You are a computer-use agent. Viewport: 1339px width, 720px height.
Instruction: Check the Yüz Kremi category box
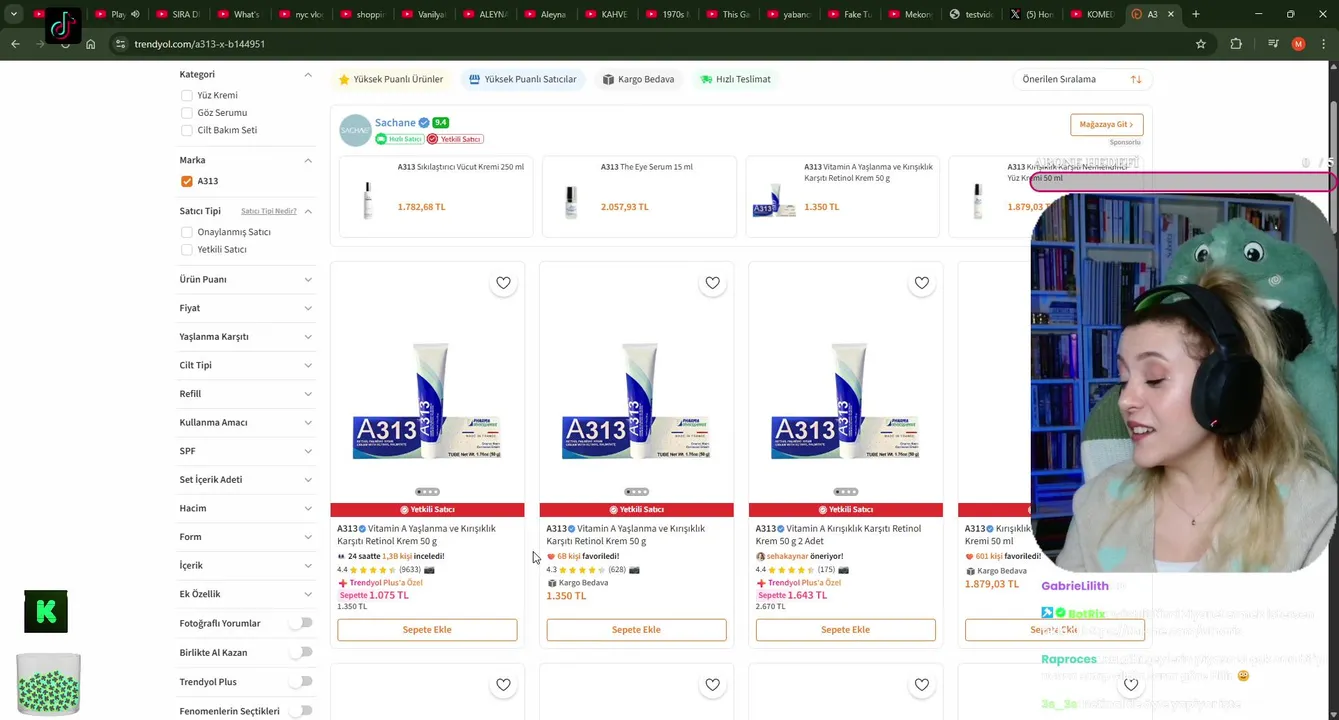point(186,95)
